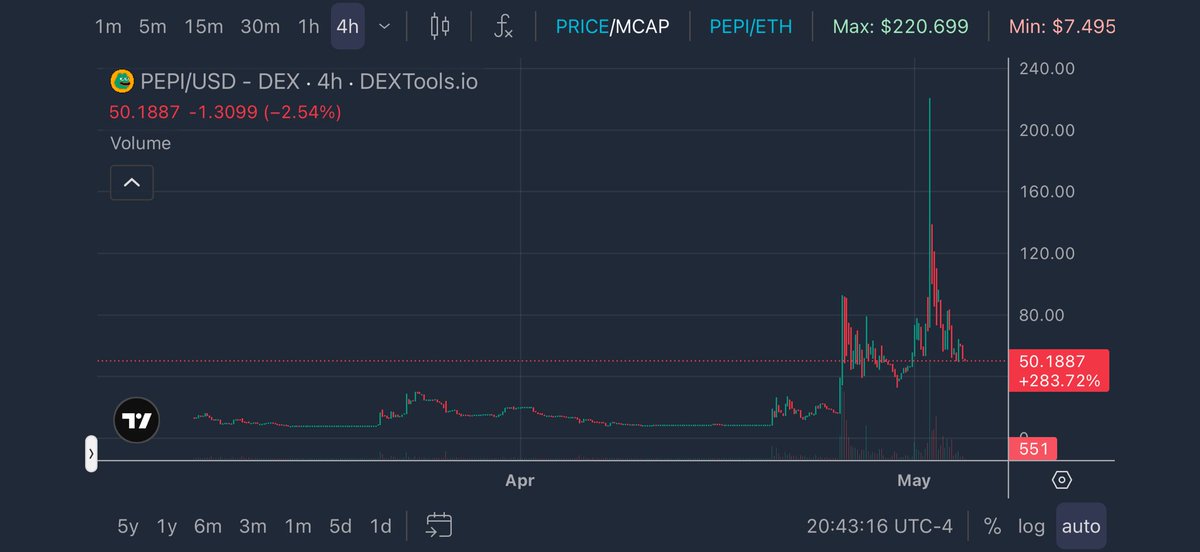
Task: Open the indicators fx menu
Action: point(503,26)
